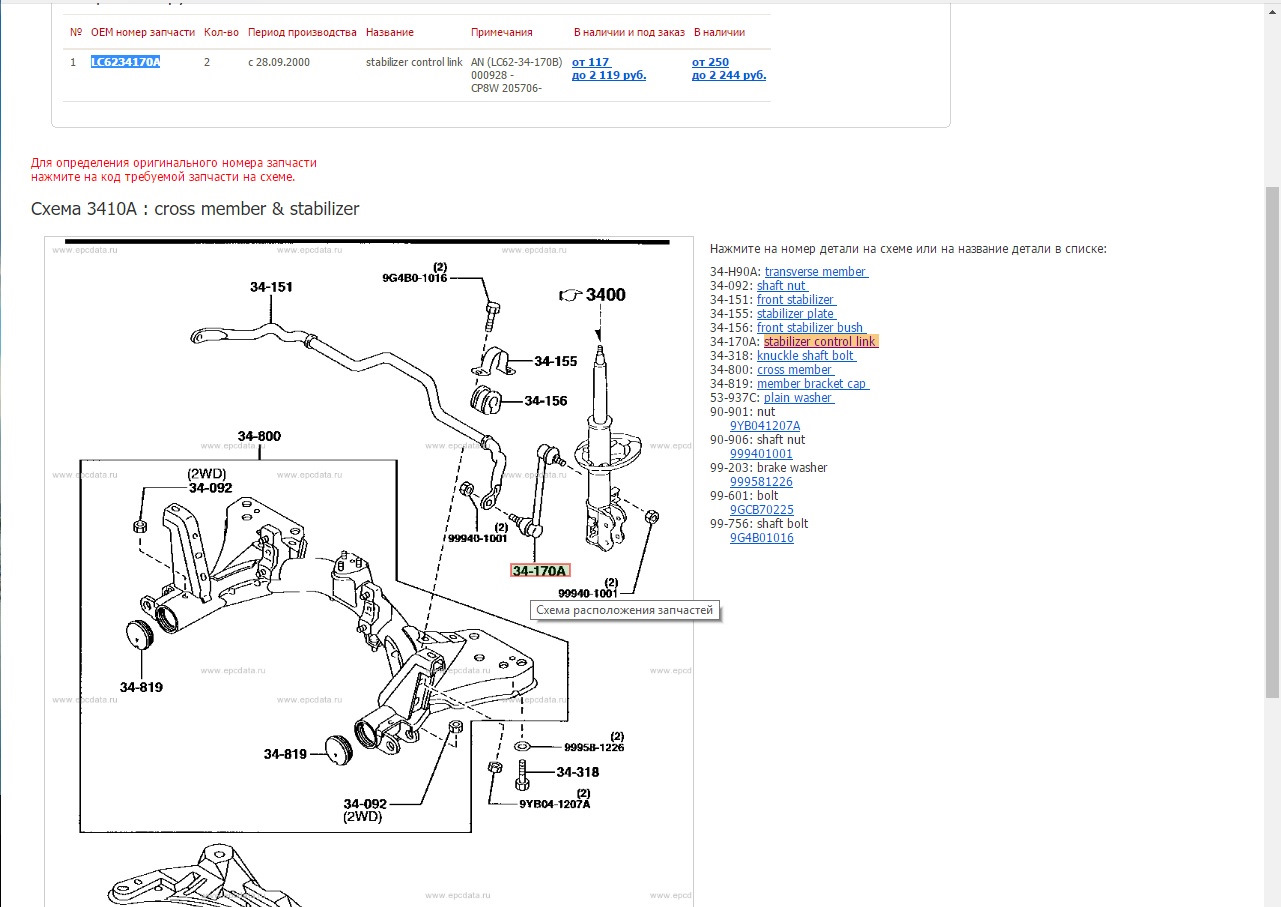Open the member bracket cap link
Viewport: 1281px width, 907px height.
(813, 384)
